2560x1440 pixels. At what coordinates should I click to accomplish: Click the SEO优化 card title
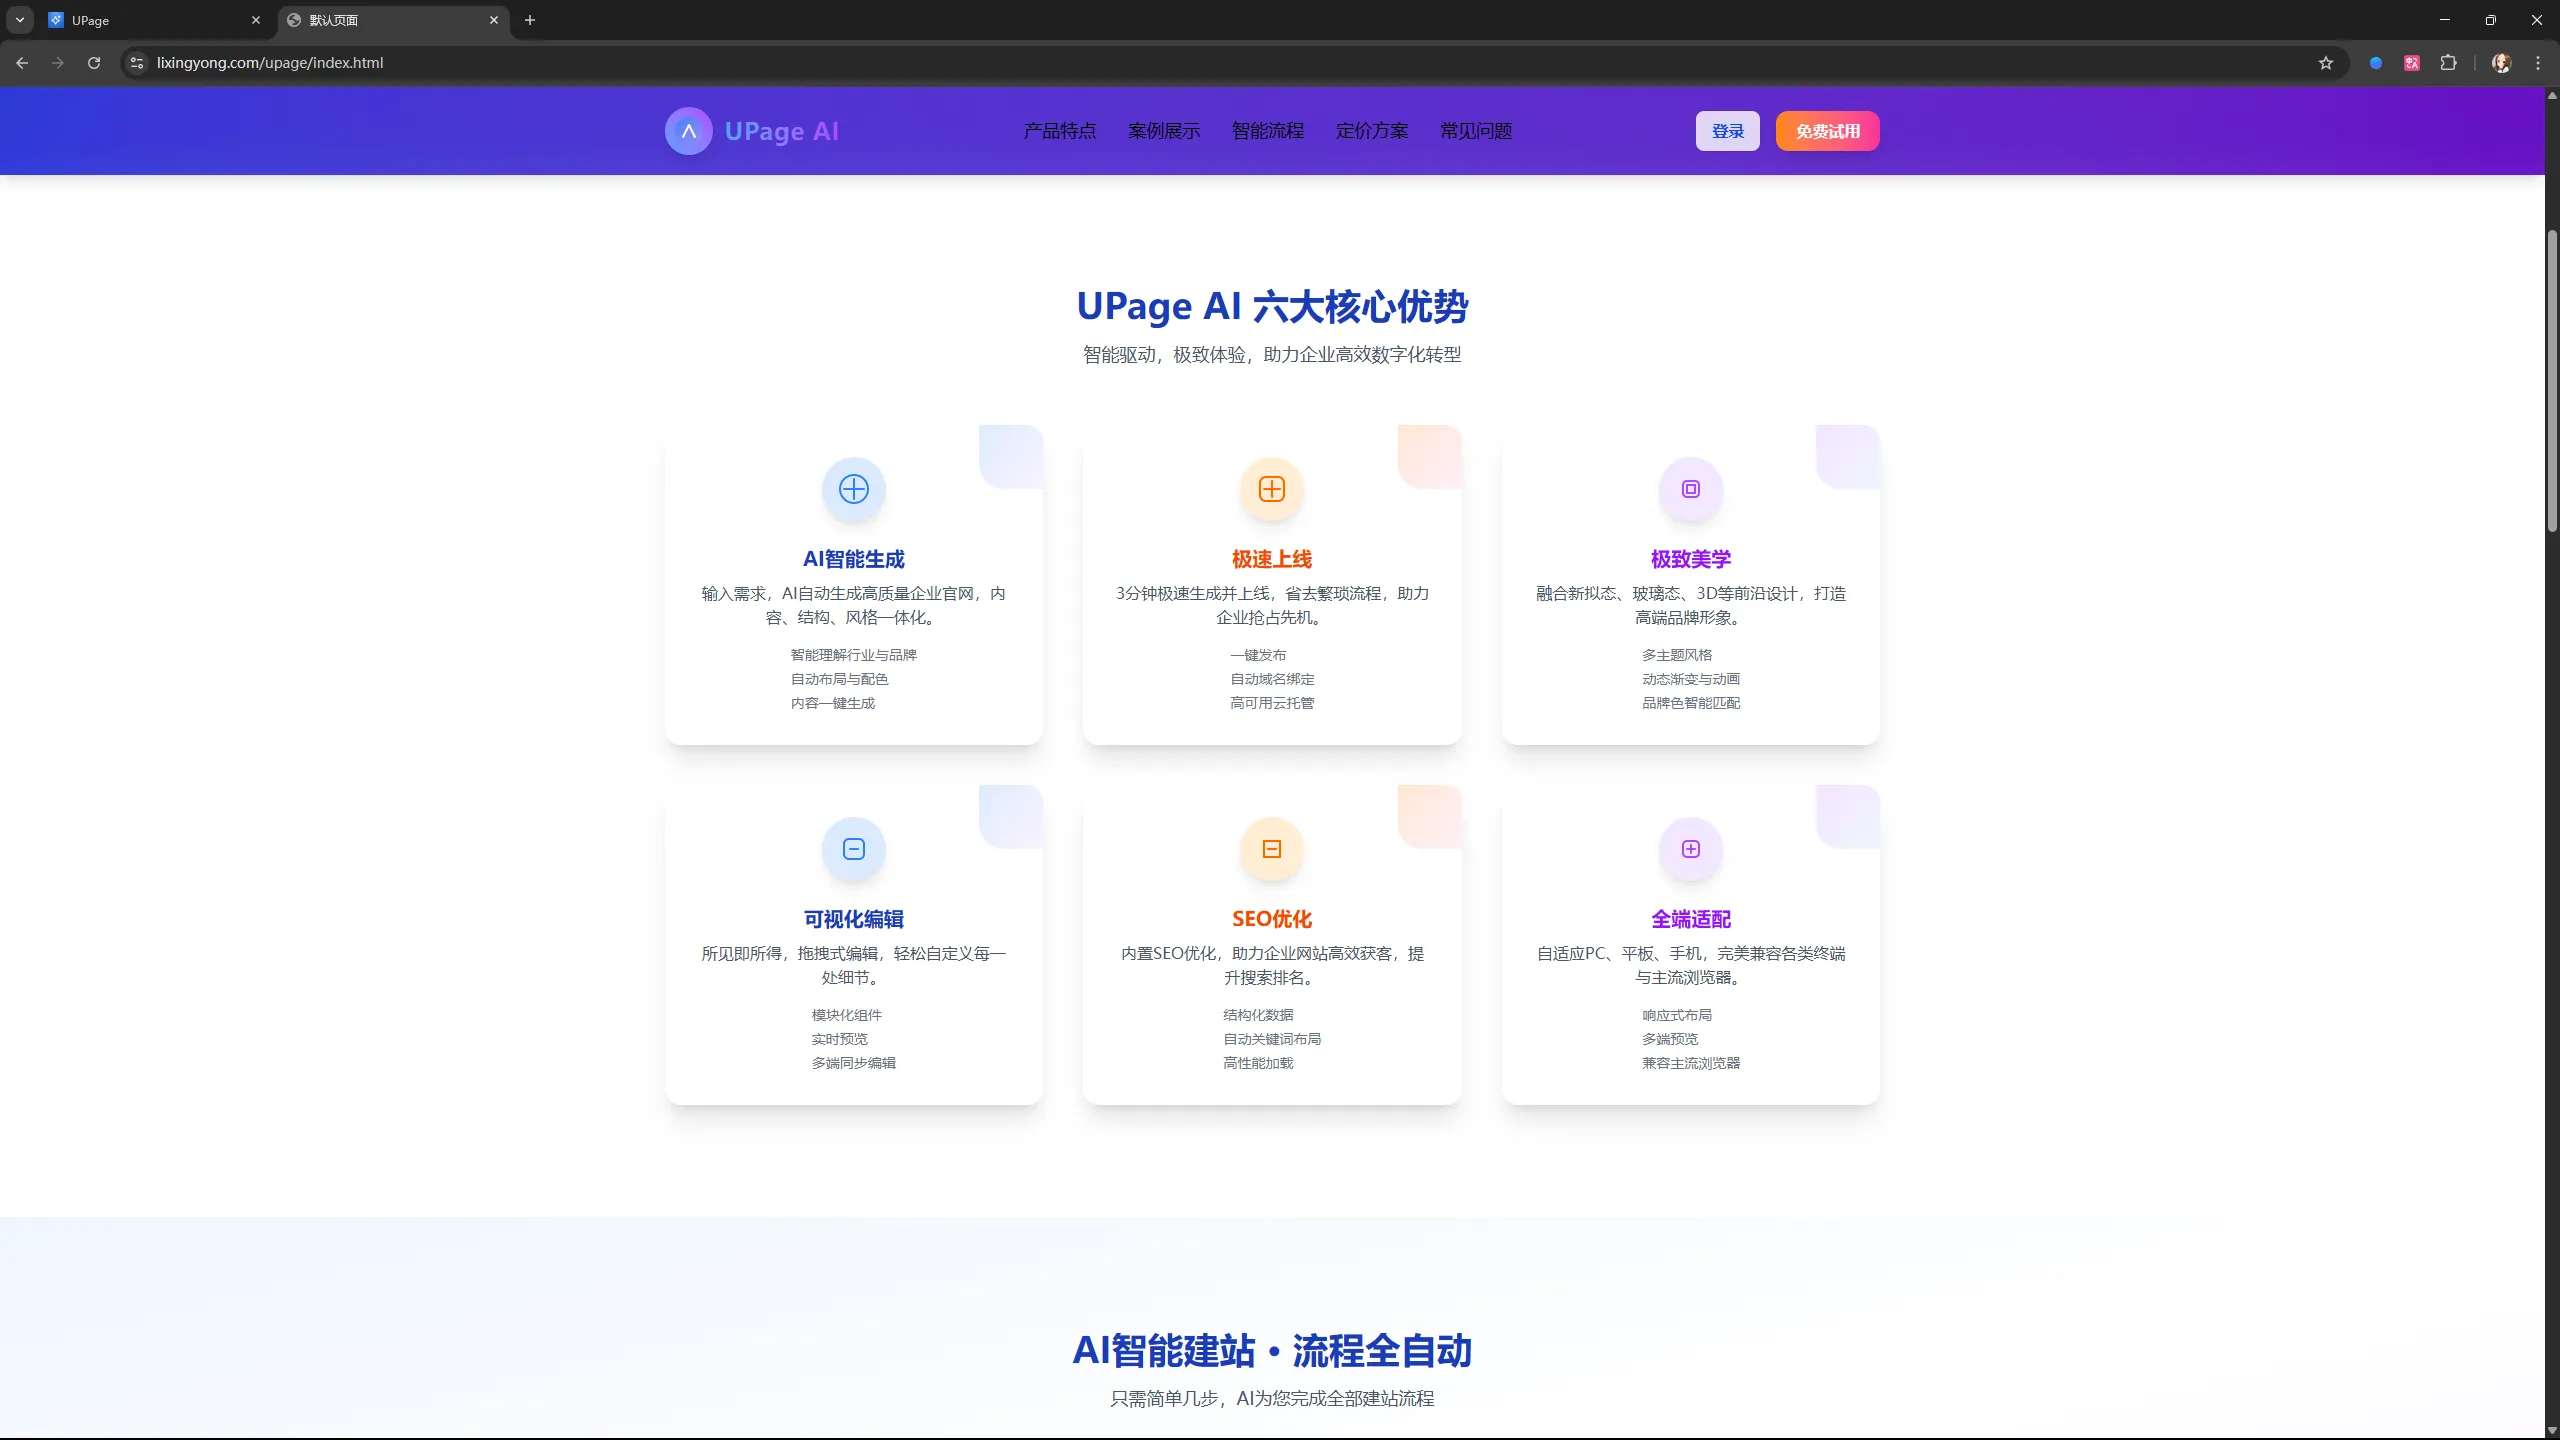tap(1271, 919)
